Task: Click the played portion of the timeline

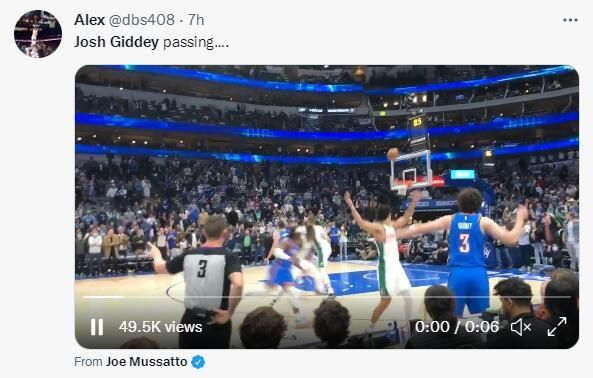Action: tap(103, 297)
